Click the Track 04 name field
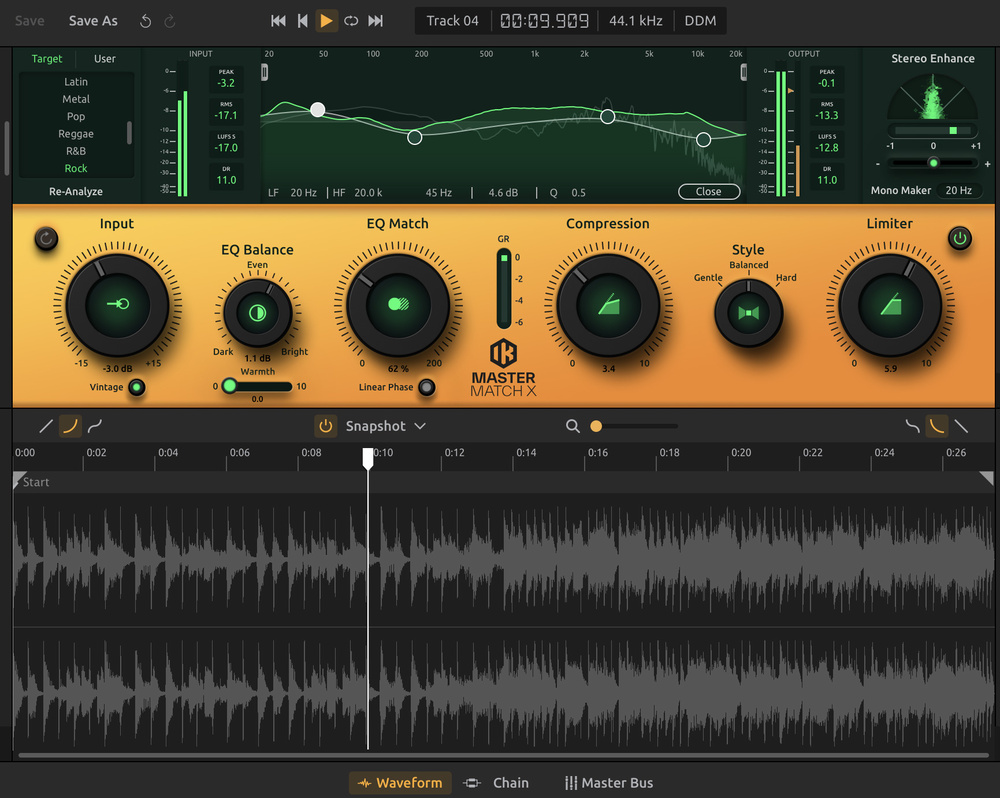This screenshot has height=798, width=1000. pyautogui.click(x=452, y=21)
